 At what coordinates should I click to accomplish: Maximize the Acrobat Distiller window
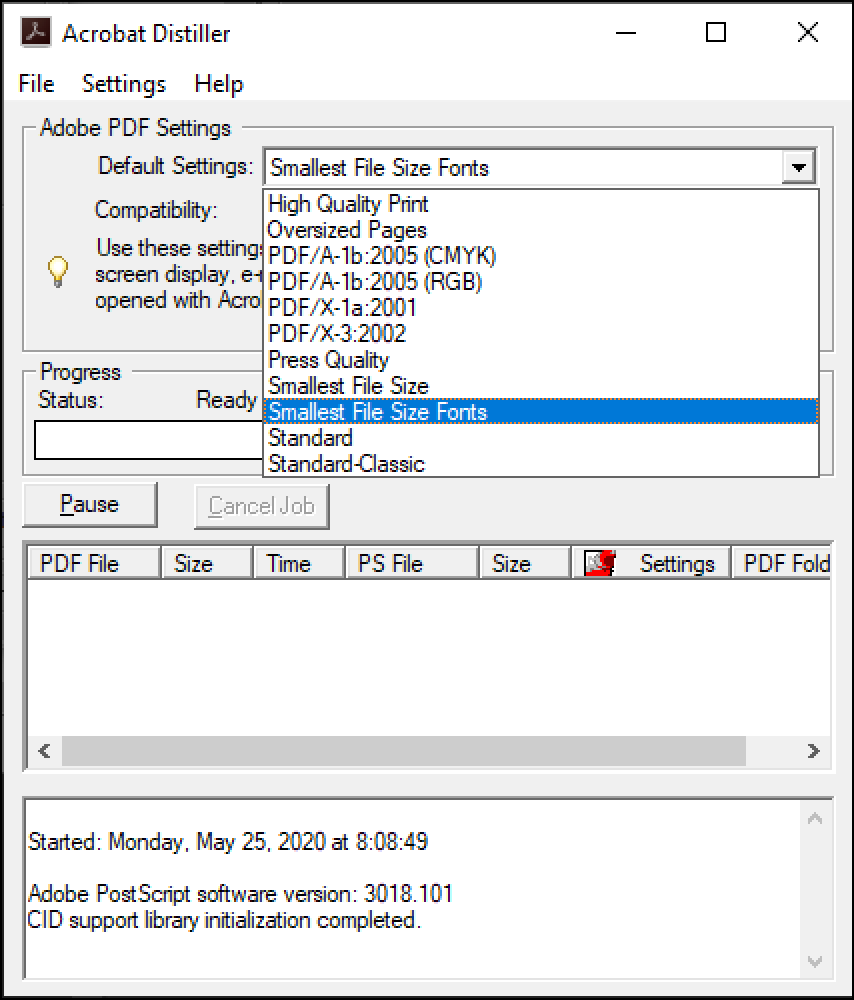point(716,33)
